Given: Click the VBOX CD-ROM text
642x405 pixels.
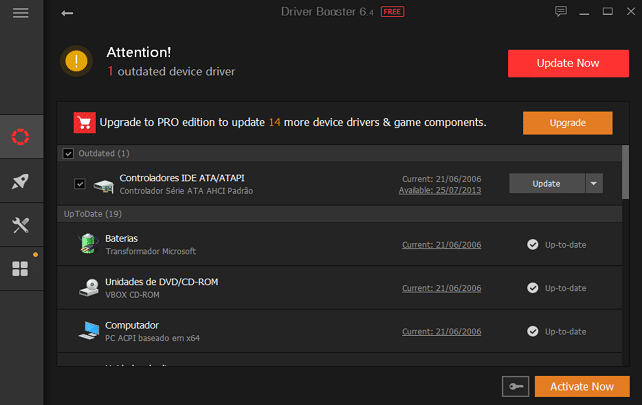Looking at the screenshot, I should coord(132,294).
